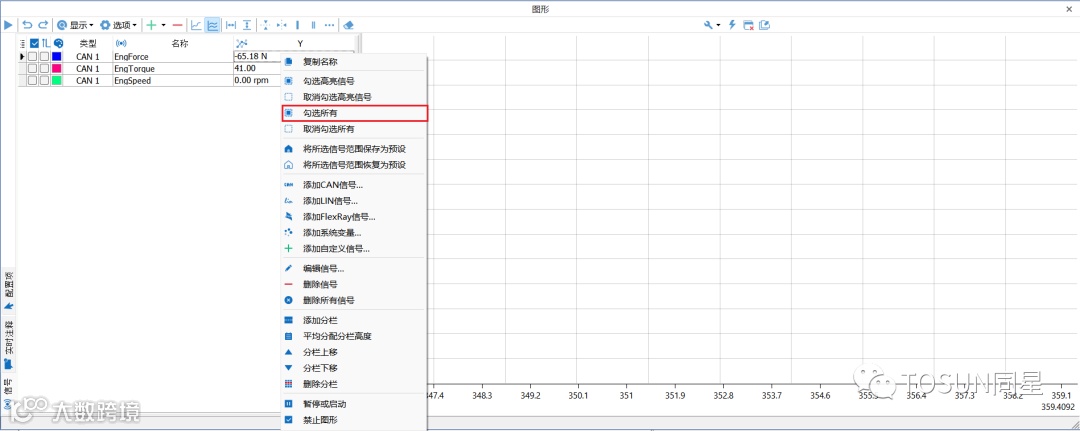Image resolution: width=1080 pixels, height=431 pixels.
Task: Choose 复制名称 from the context menu
Action: (x=354, y=61)
